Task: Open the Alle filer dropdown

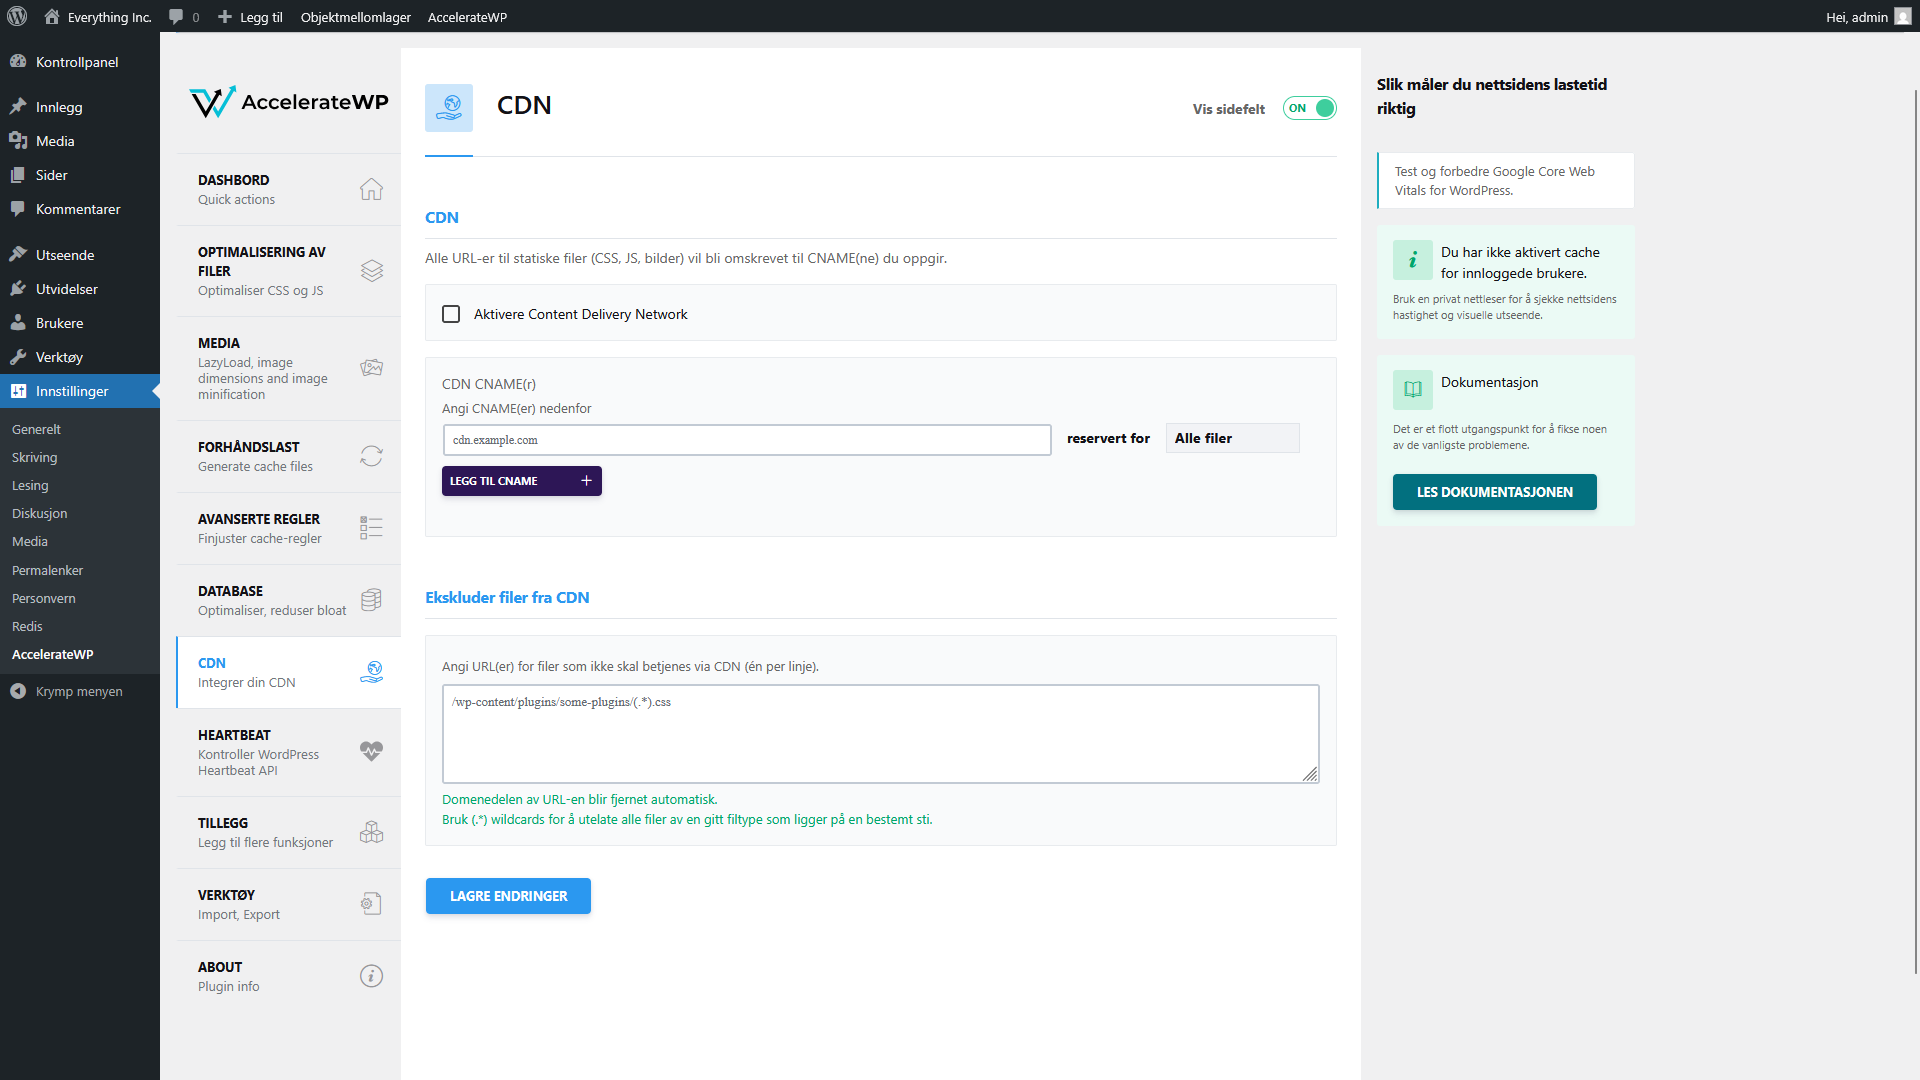Action: (1232, 438)
